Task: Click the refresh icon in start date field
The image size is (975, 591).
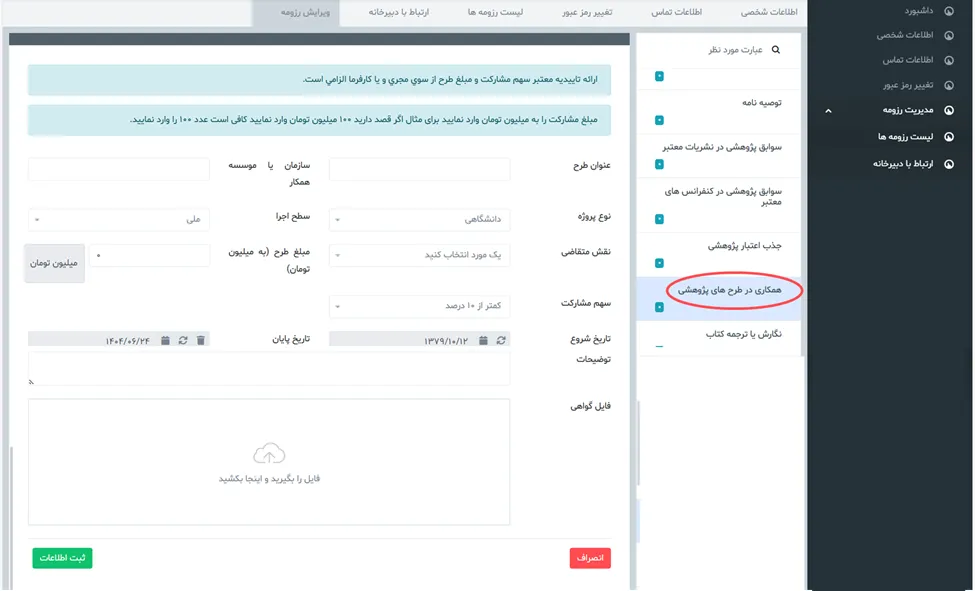Action: point(501,341)
